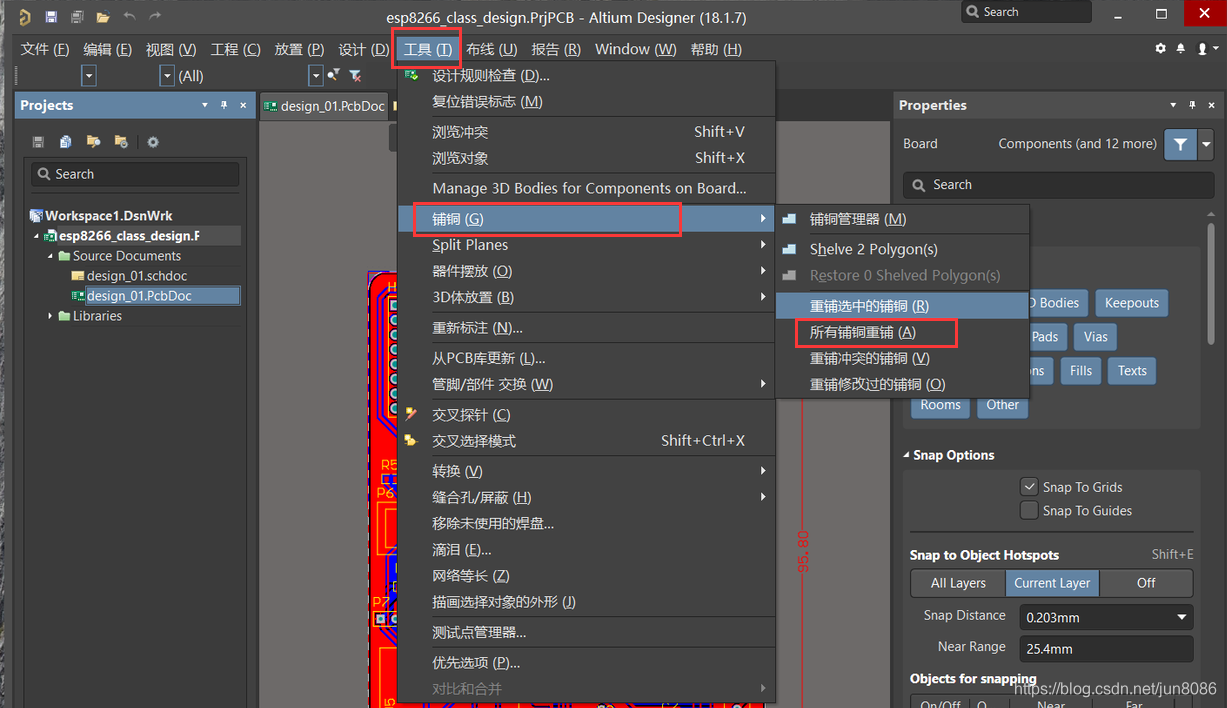Screen dimensions: 1227x708
Task: Enable Snap To Grids checkbox
Action: click(x=1029, y=486)
